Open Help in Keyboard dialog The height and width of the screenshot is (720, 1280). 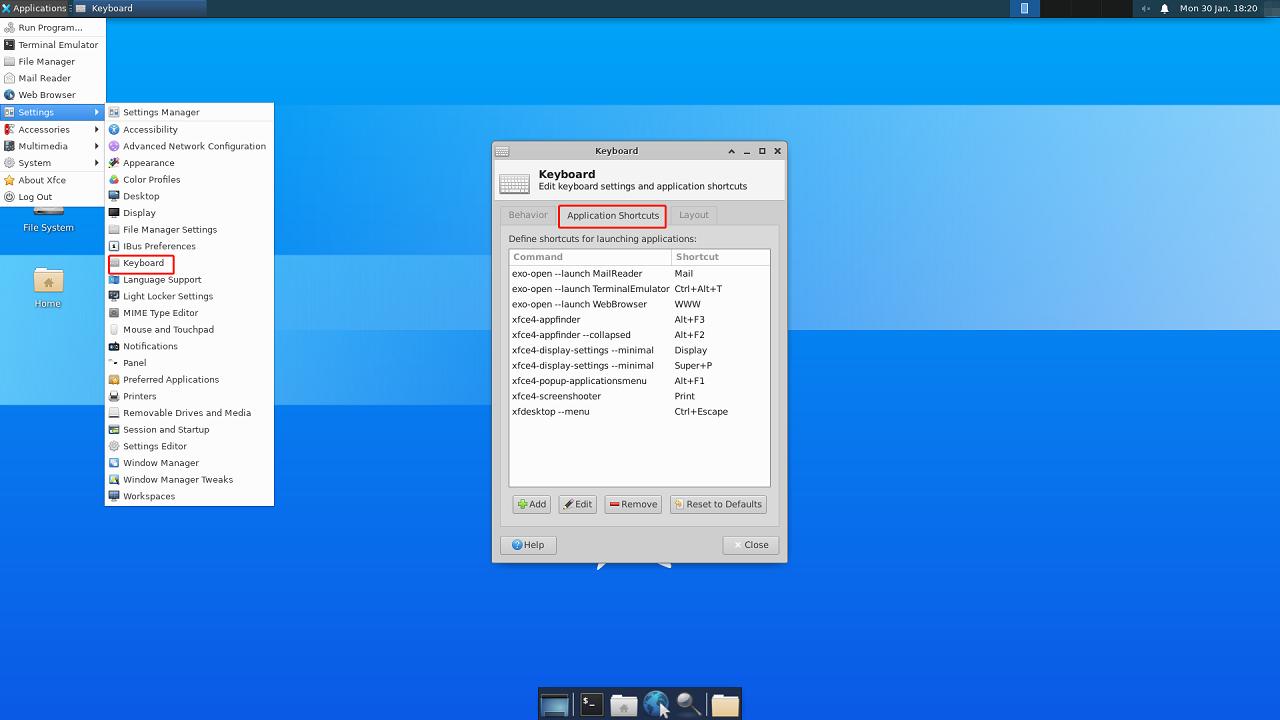tap(528, 545)
